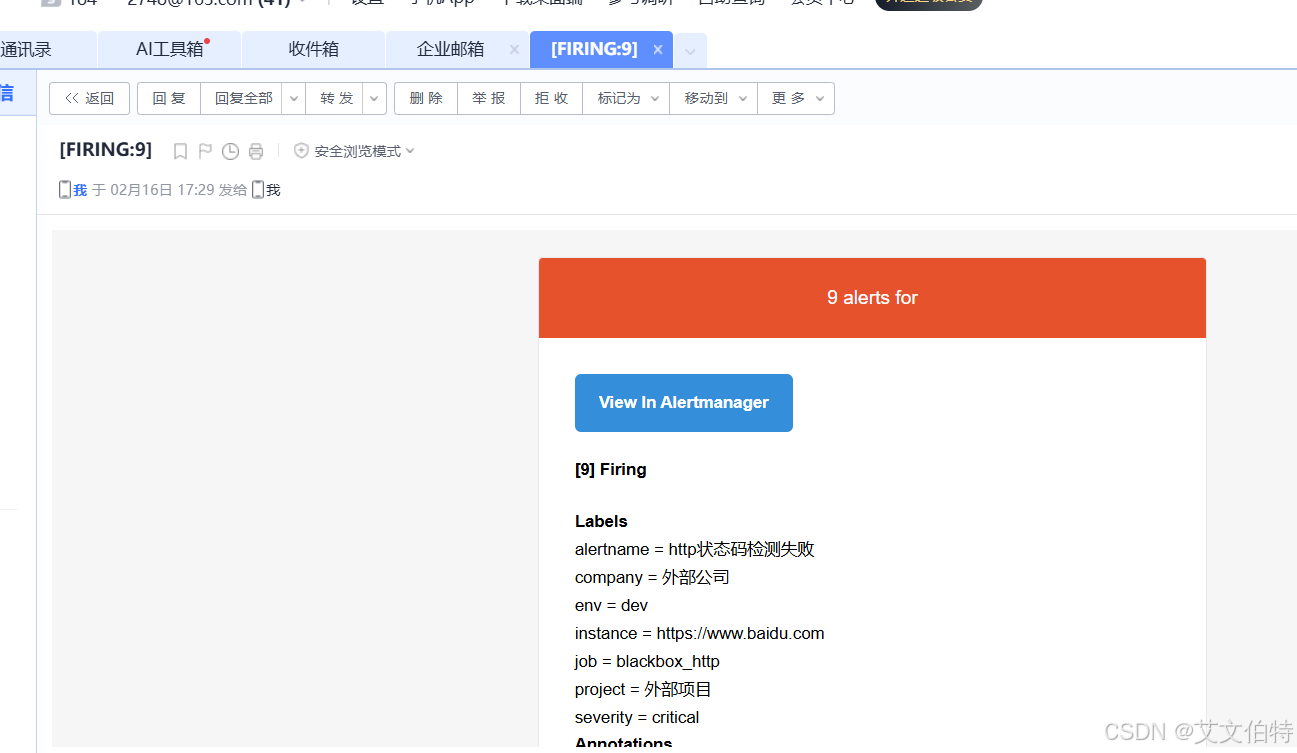Click the 拒收 reject button
Image resolution: width=1297 pixels, height=753 pixels.
[x=551, y=98]
